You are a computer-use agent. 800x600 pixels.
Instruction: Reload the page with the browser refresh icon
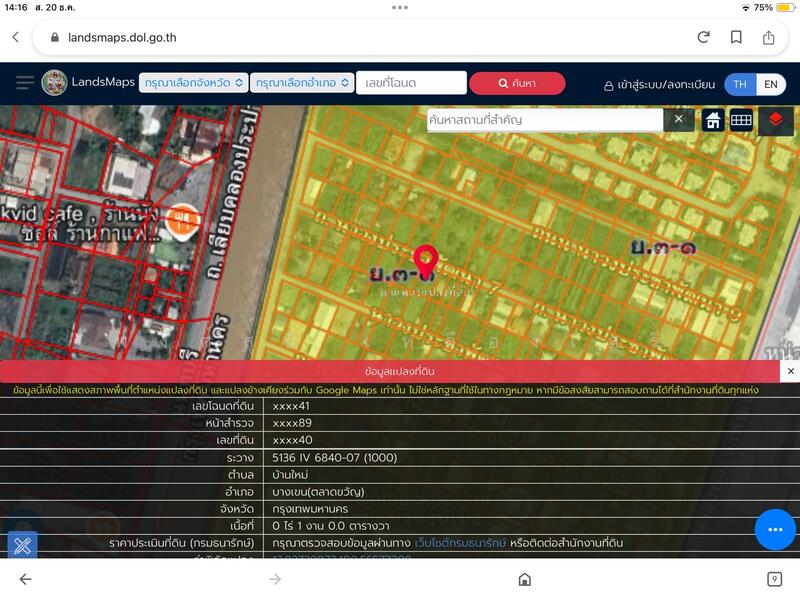click(x=703, y=37)
